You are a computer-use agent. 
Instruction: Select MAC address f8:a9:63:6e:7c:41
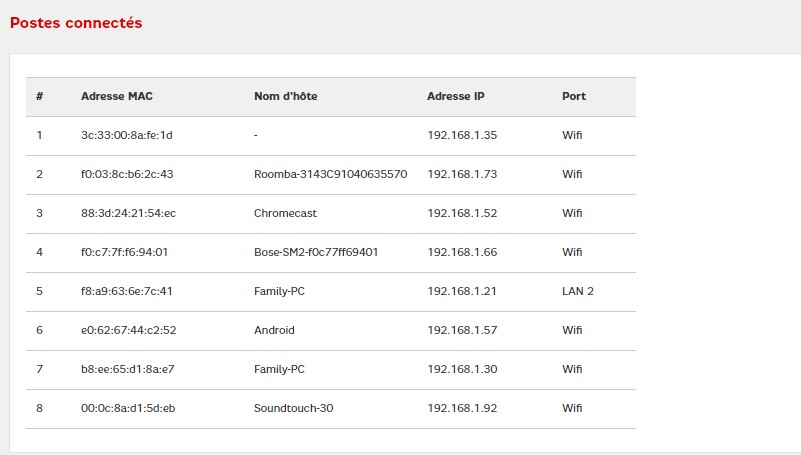point(127,291)
